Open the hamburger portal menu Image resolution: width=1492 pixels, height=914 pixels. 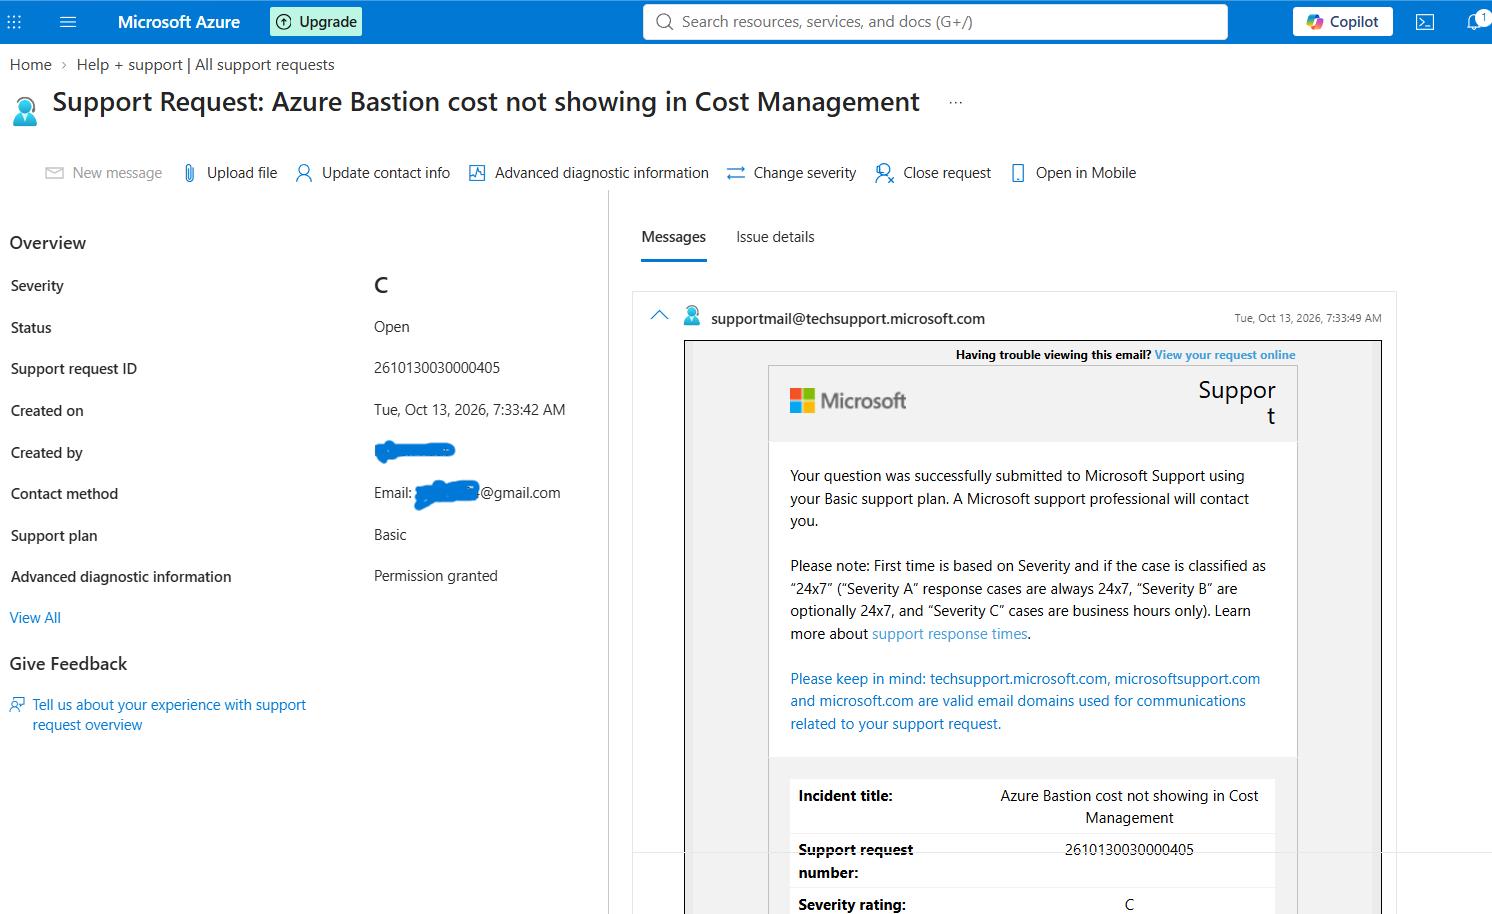point(68,22)
